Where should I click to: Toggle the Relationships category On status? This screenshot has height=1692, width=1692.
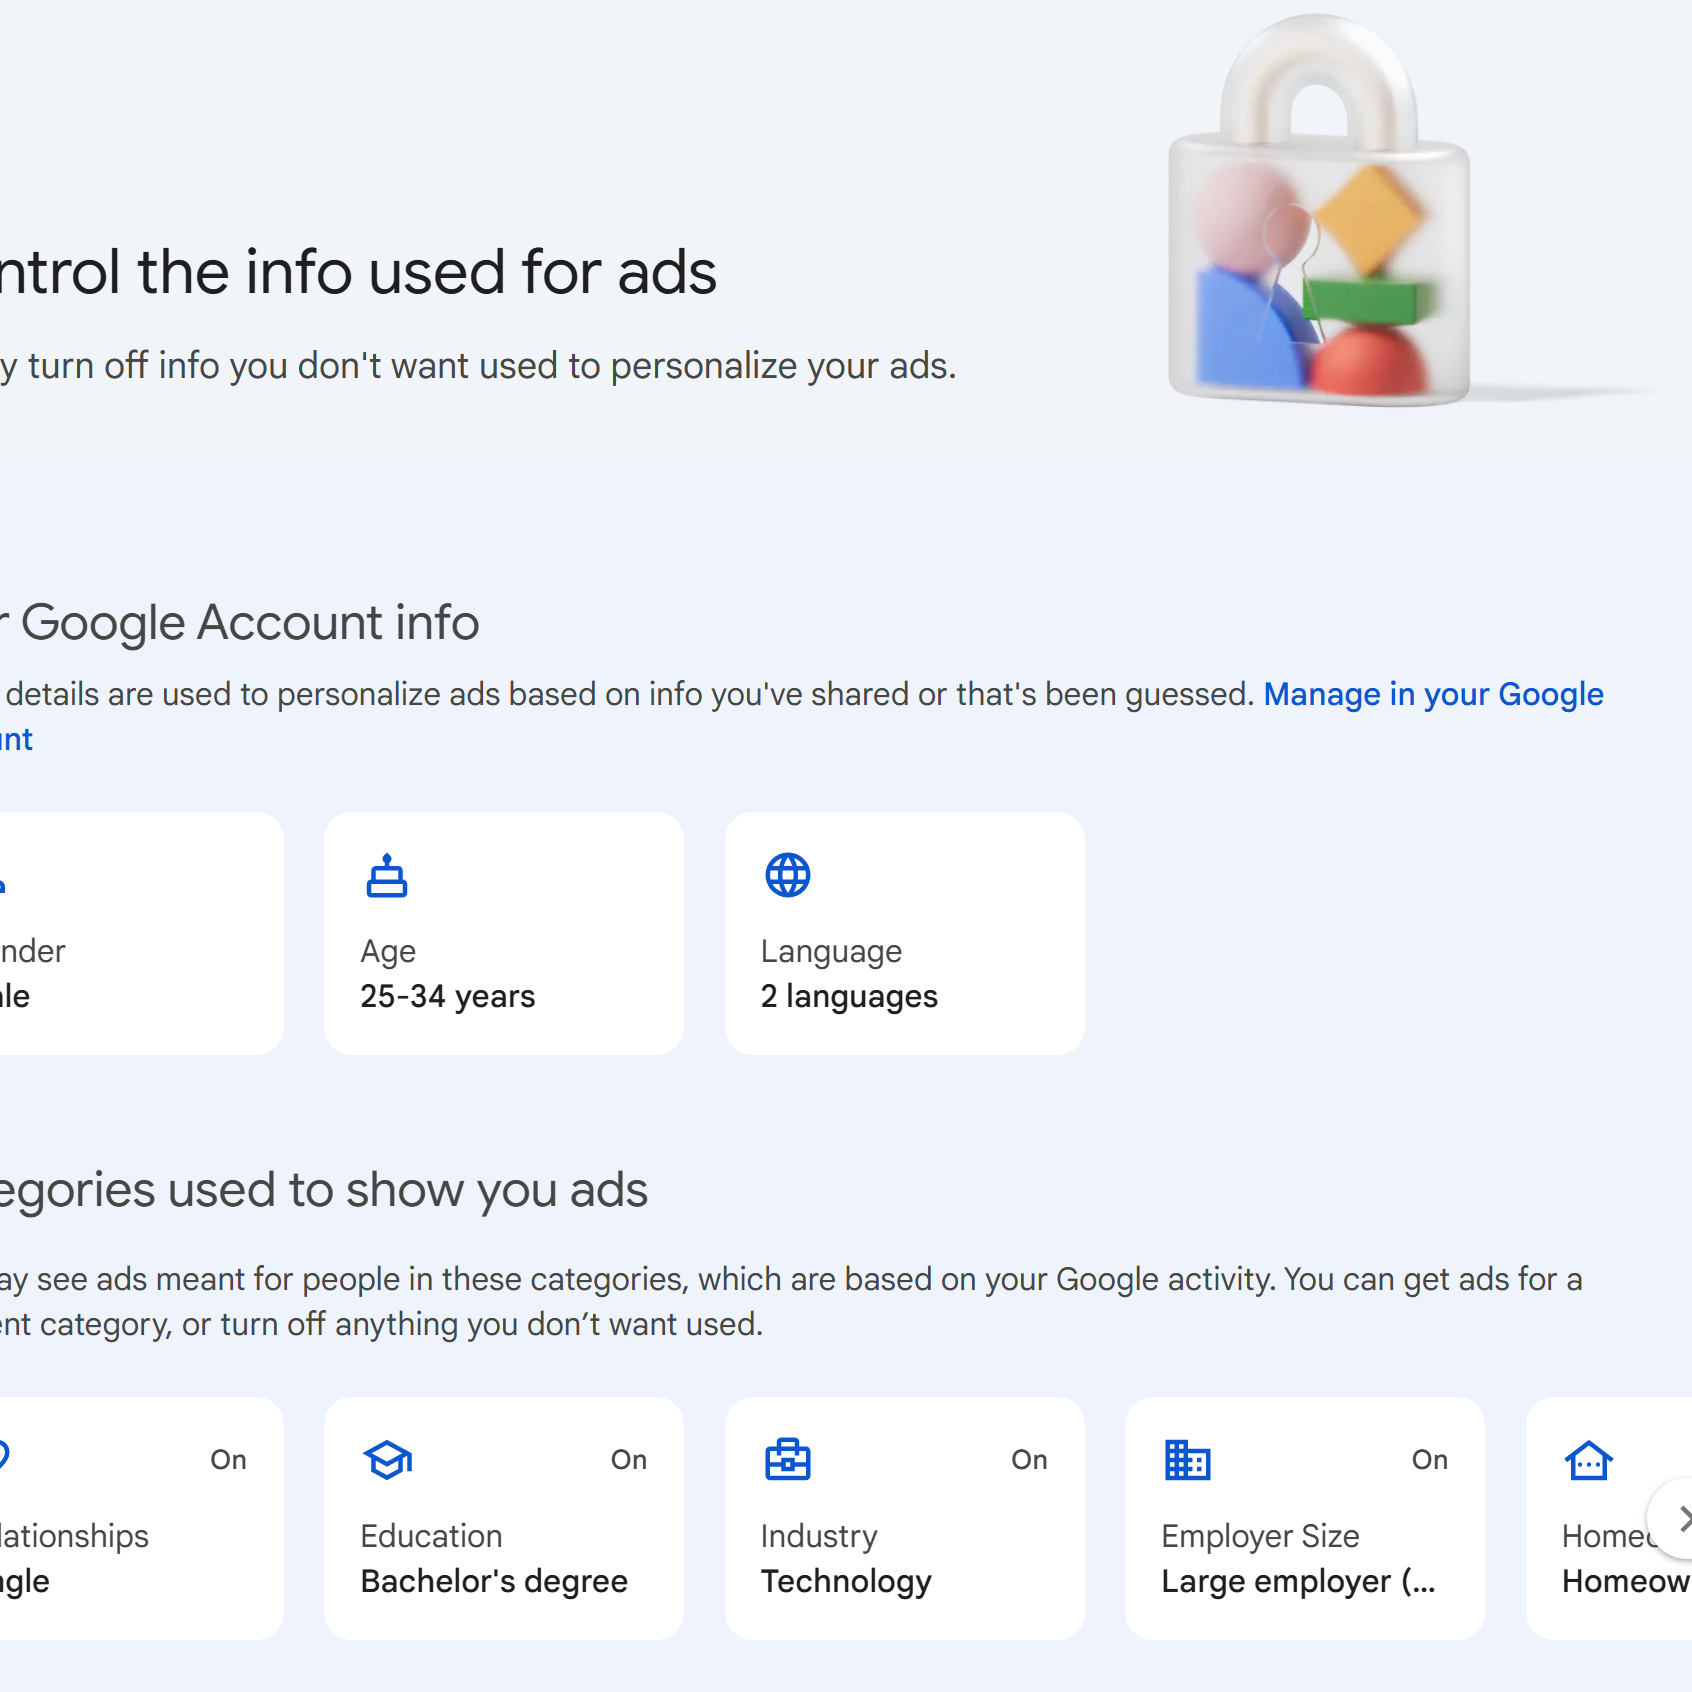click(x=228, y=1460)
